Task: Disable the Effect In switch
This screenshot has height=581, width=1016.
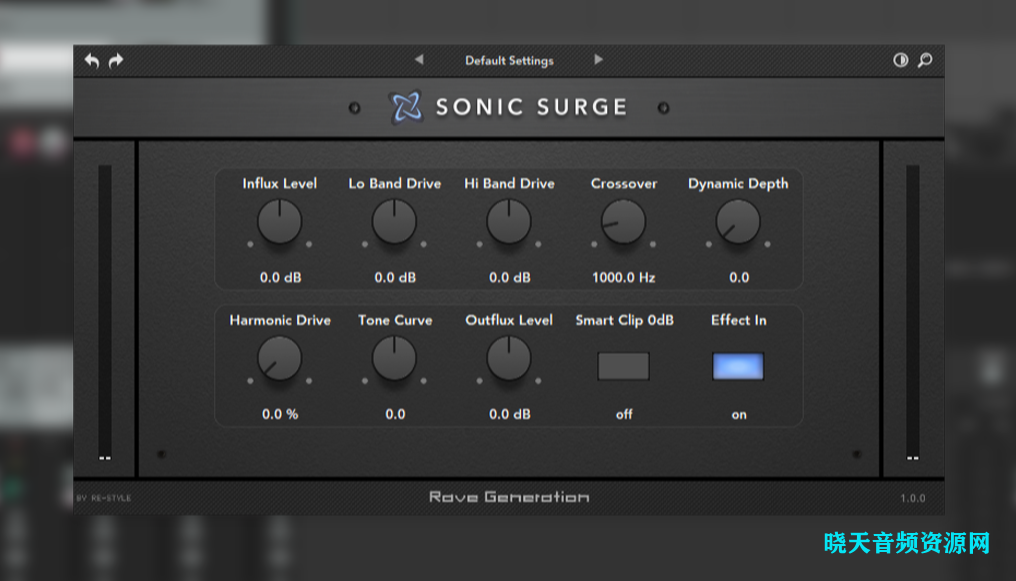Action: (738, 366)
